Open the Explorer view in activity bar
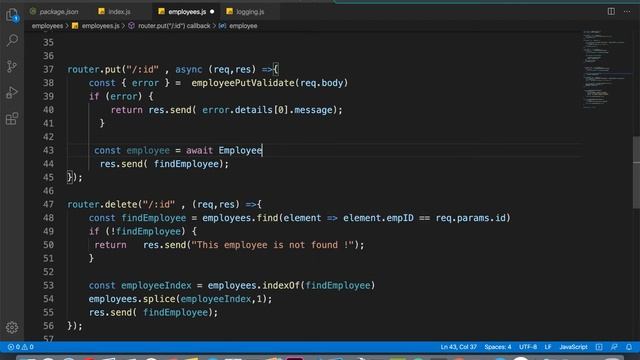 [x=12, y=15]
